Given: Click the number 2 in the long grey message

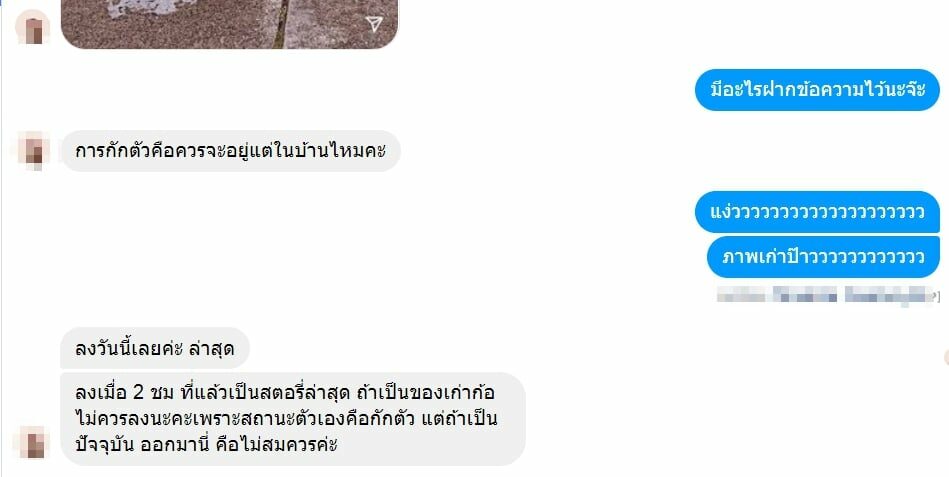Looking at the screenshot, I should pos(138,392).
